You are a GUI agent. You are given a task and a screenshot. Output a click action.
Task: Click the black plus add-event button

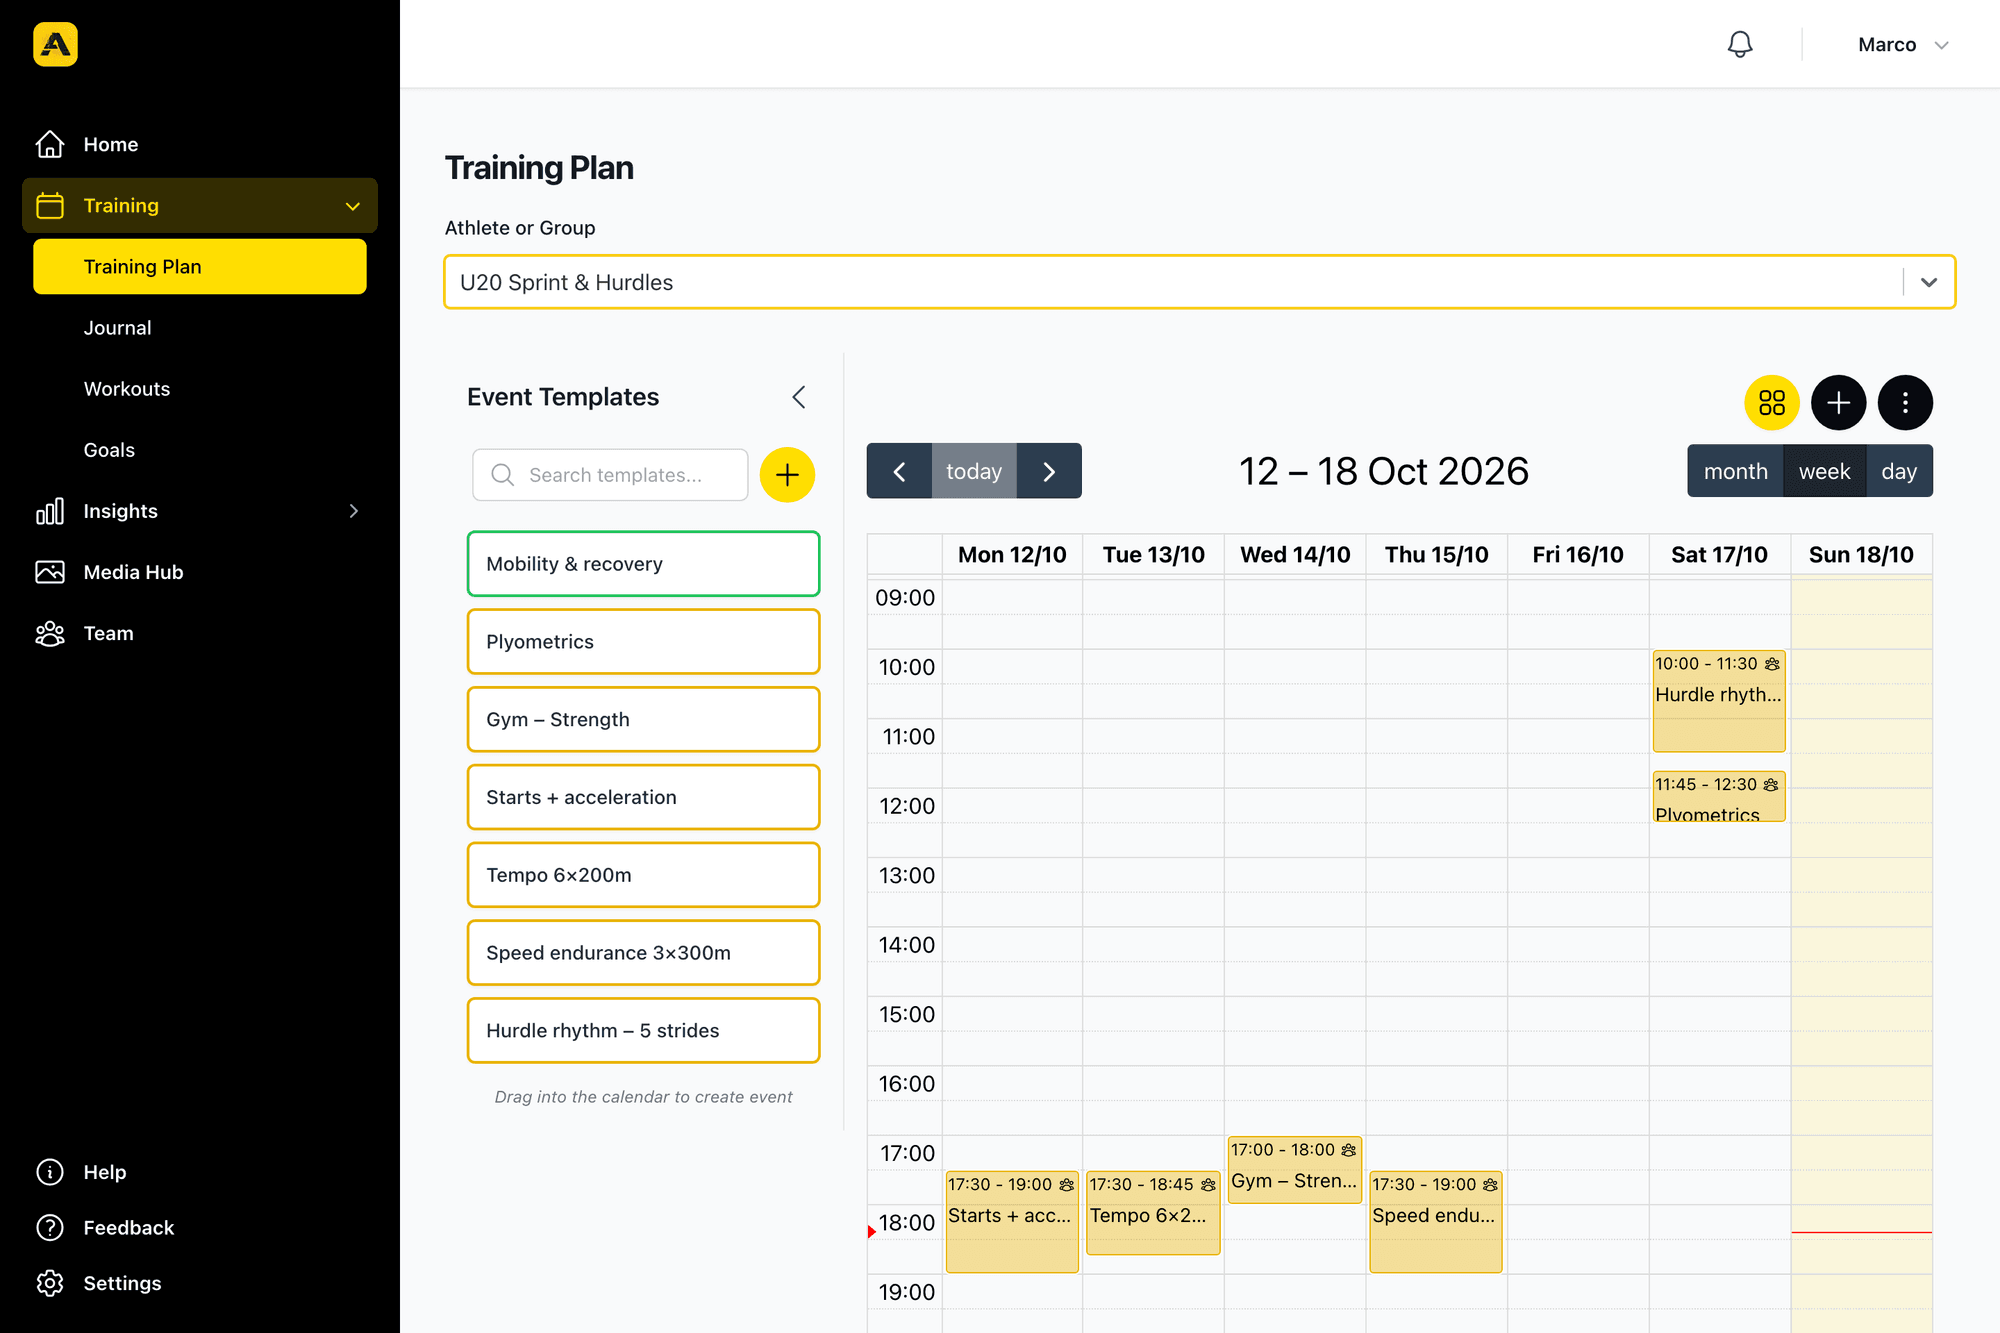pos(1838,403)
